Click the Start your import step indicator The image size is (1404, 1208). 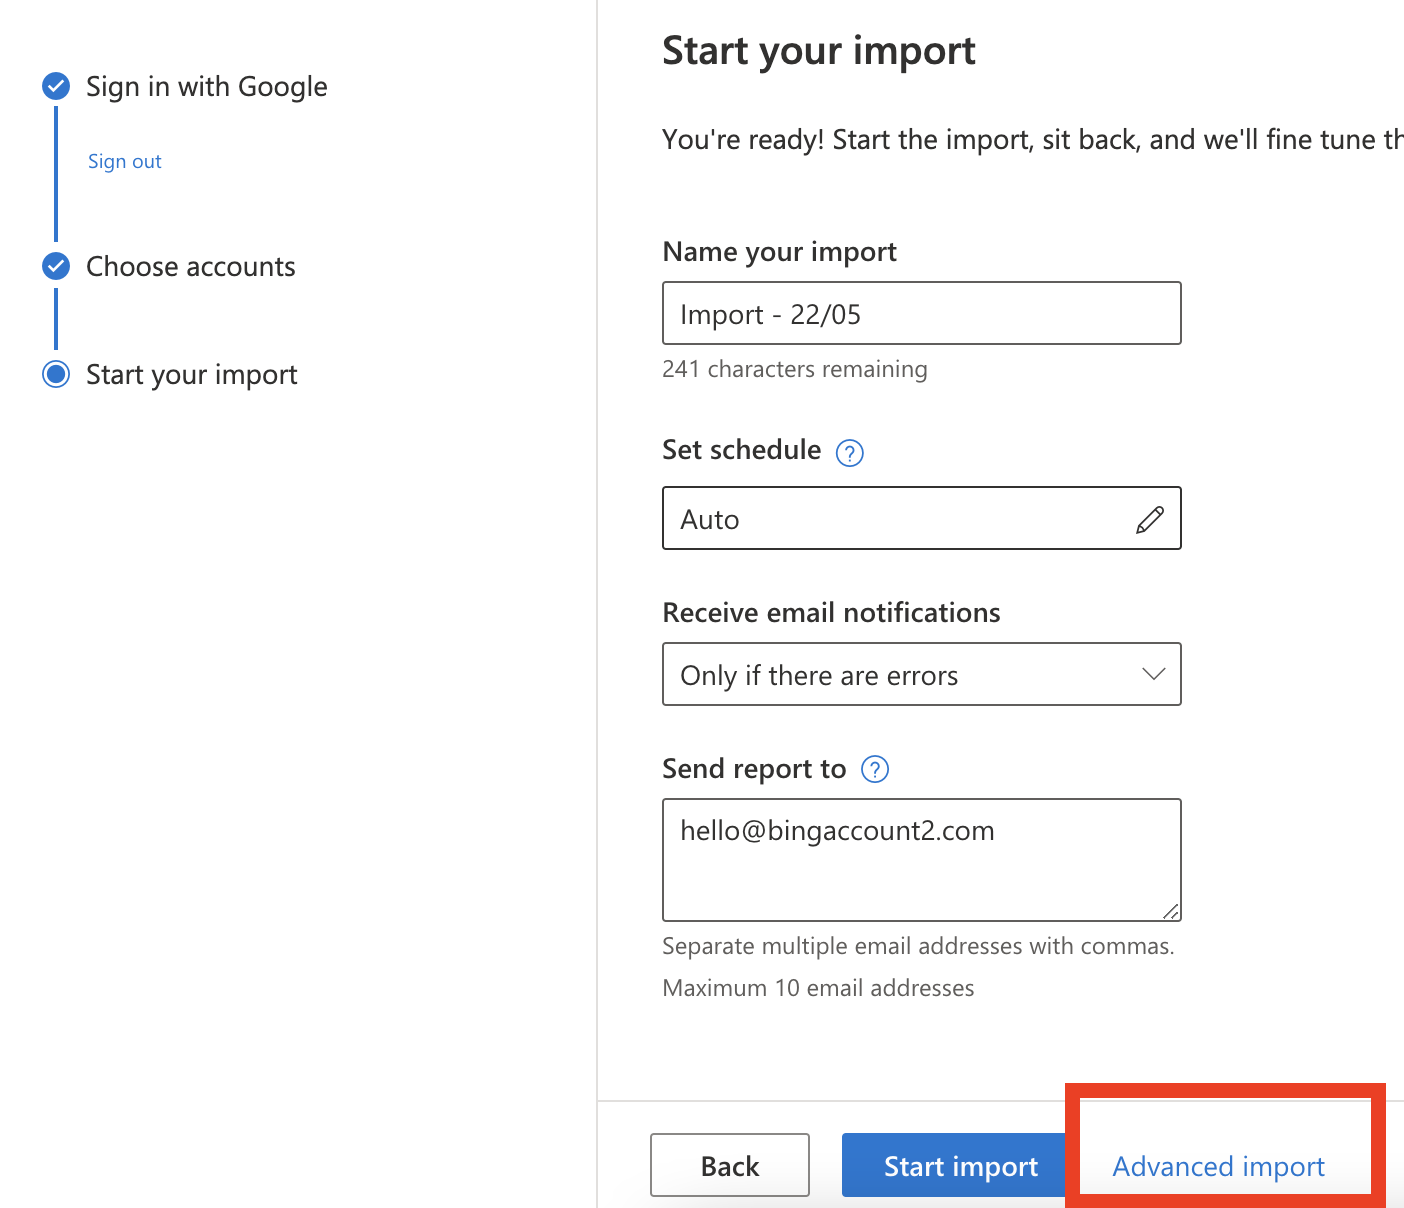[56, 374]
